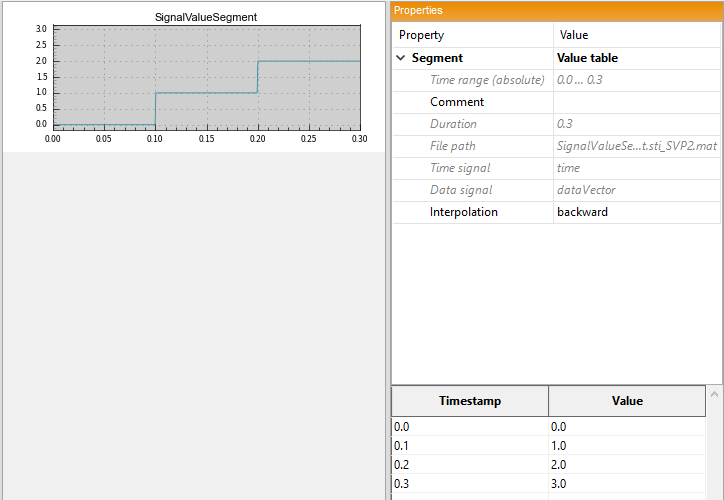Viewport: 724px width, 500px height.
Task: Select value cell 2.0
Action: 627,464
